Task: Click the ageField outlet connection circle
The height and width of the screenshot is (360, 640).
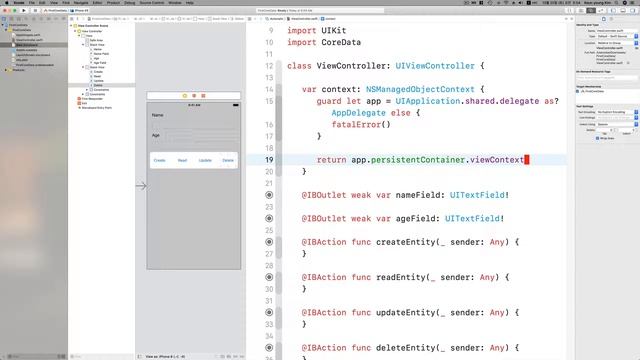Action: click(x=269, y=218)
